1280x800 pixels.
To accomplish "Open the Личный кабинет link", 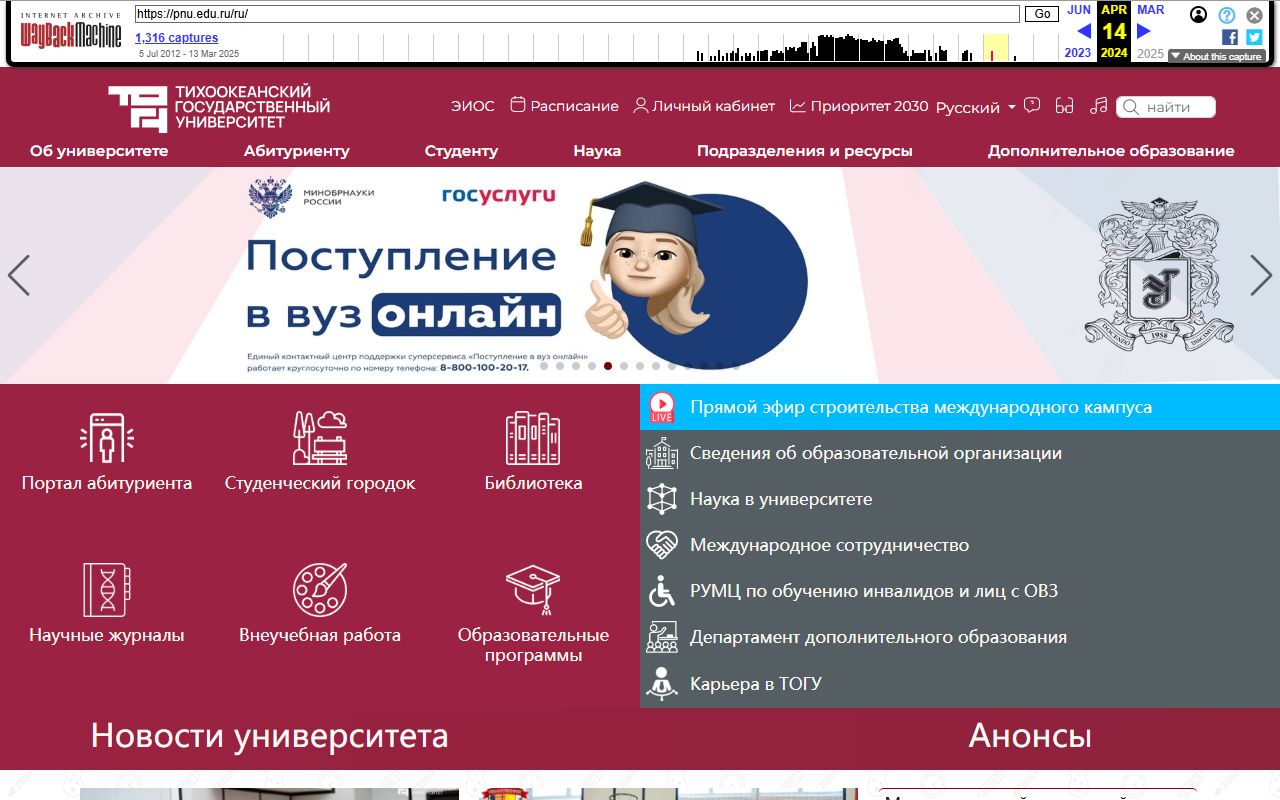I will click(704, 106).
